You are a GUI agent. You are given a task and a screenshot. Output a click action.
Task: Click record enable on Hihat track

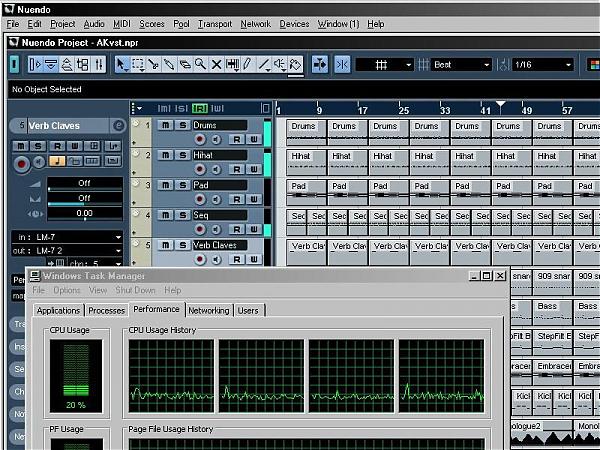click(200, 170)
